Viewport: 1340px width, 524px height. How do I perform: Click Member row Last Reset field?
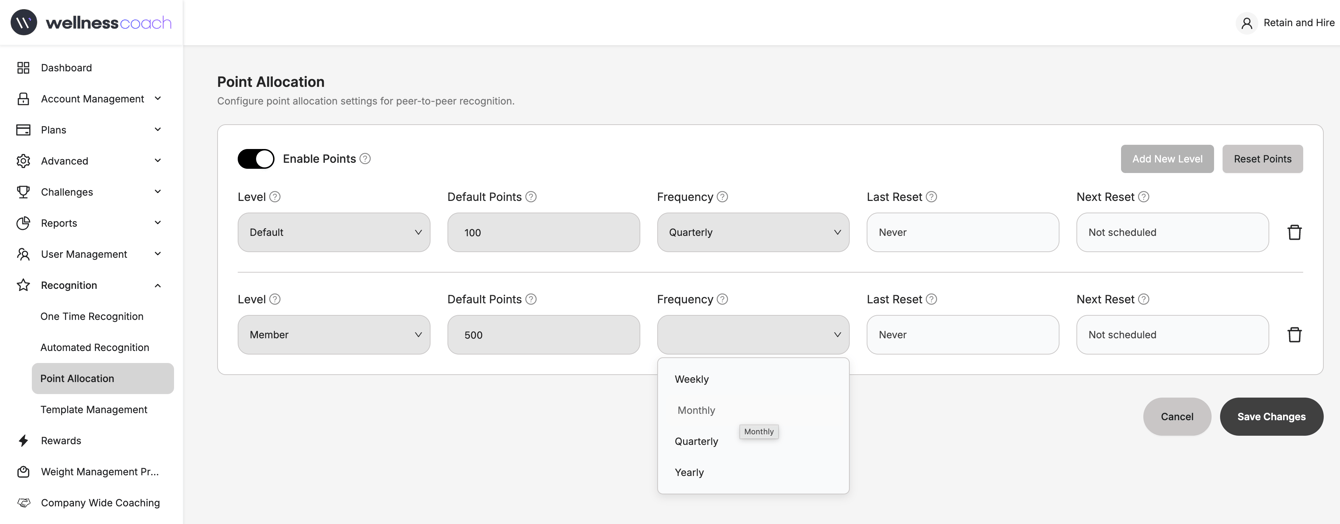pyautogui.click(x=963, y=335)
